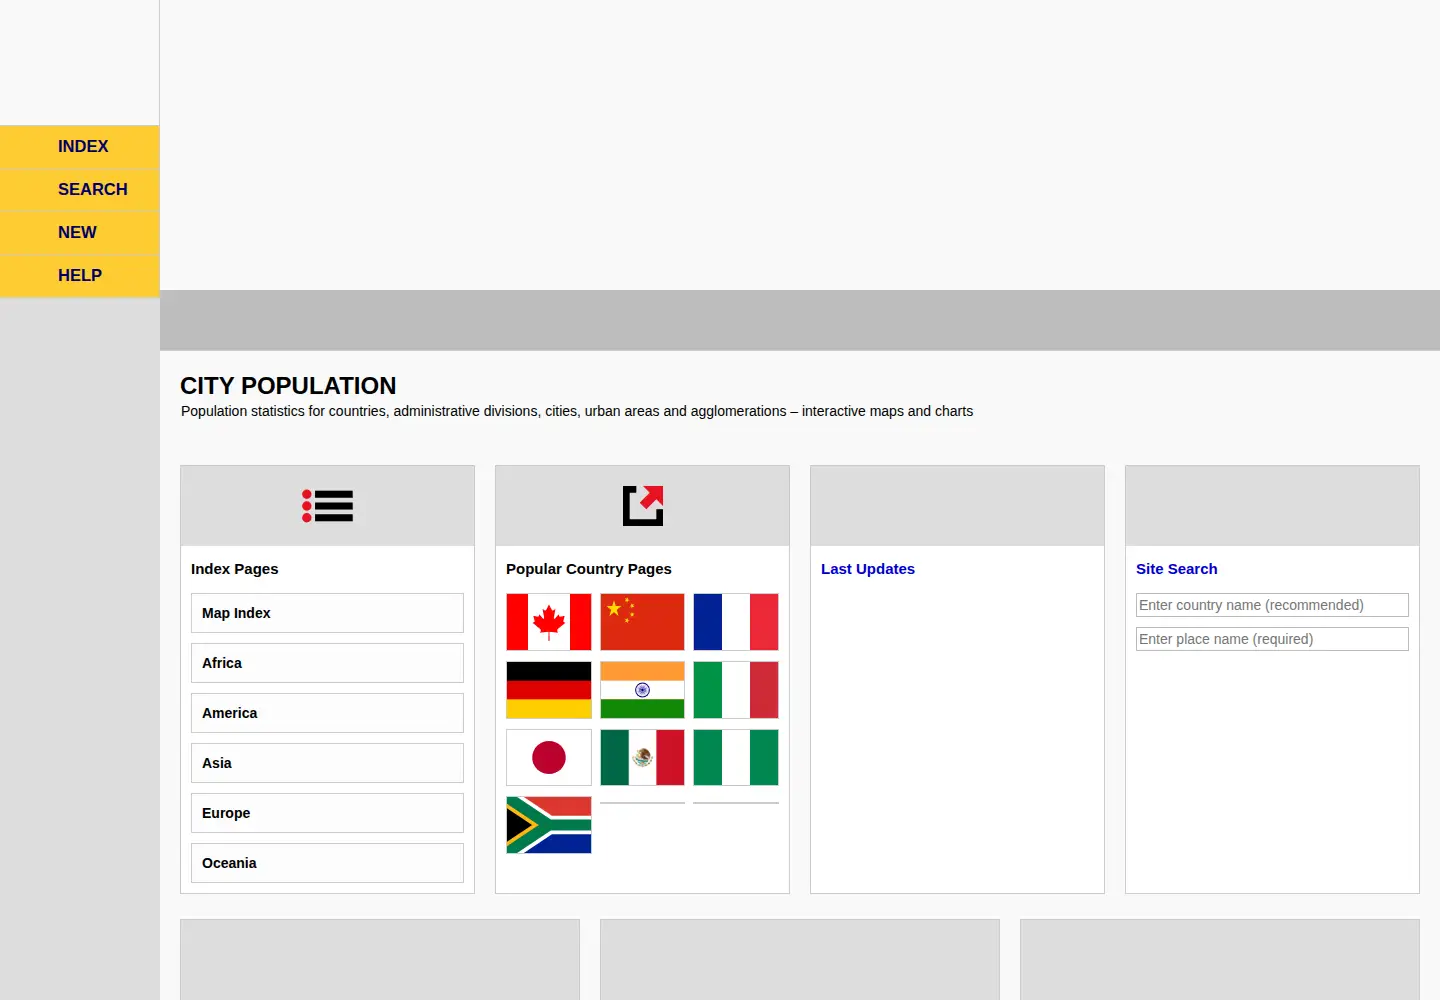Image resolution: width=1440 pixels, height=1000 pixels.
Task: Open the Nigeria flag country page
Action: tap(736, 758)
